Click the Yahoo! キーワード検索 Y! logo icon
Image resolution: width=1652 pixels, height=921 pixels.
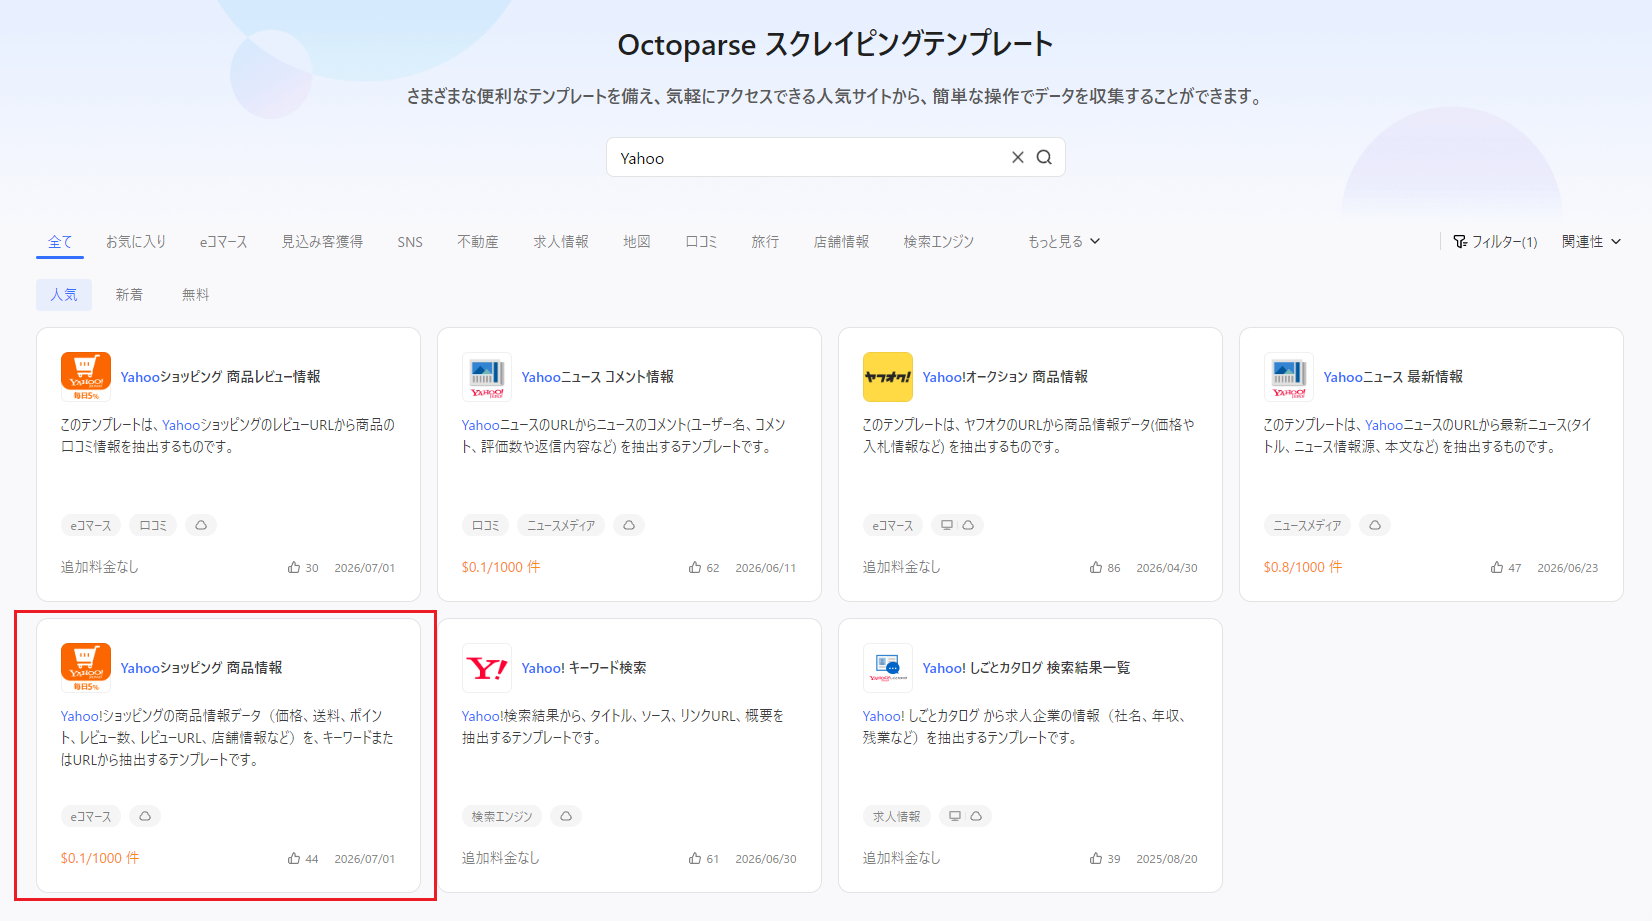click(x=487, y=668)
